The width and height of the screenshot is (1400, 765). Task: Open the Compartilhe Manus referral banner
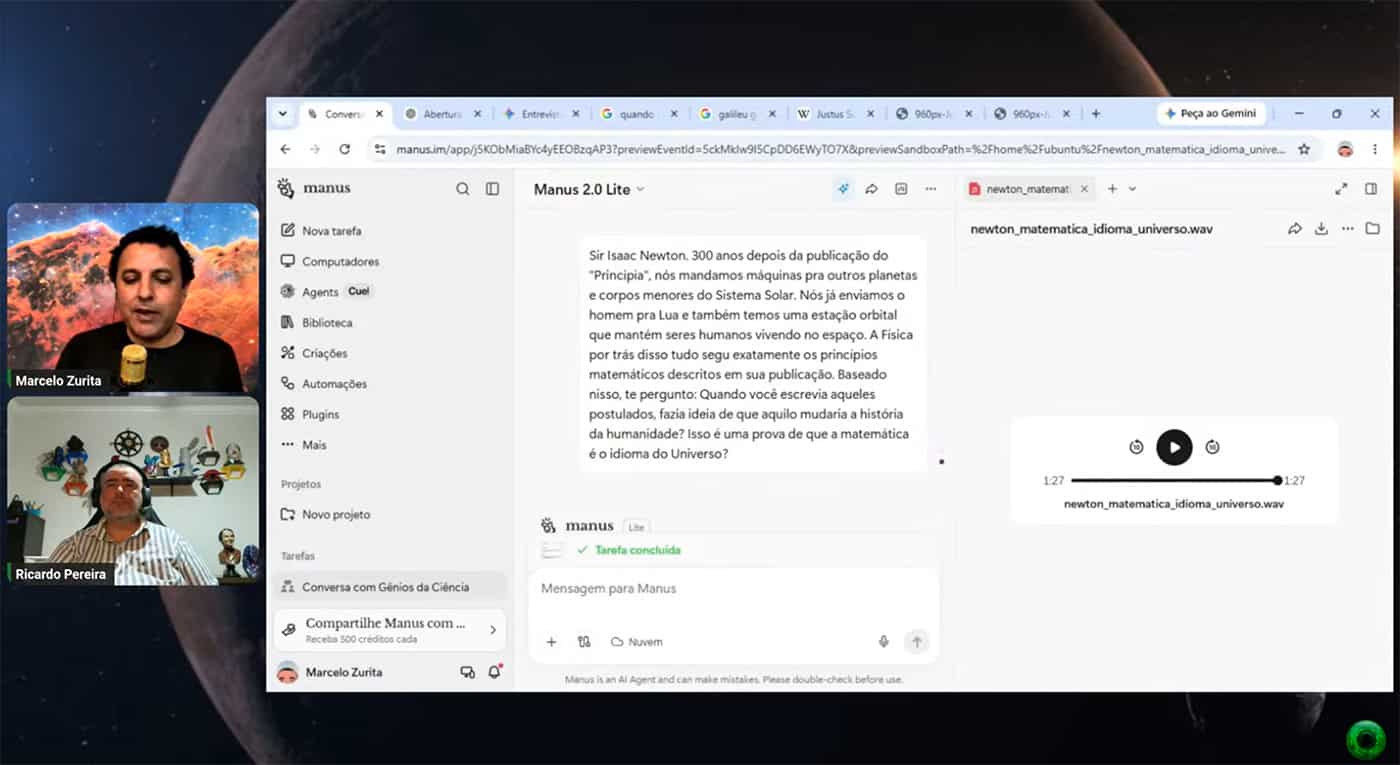click(390, 630)
